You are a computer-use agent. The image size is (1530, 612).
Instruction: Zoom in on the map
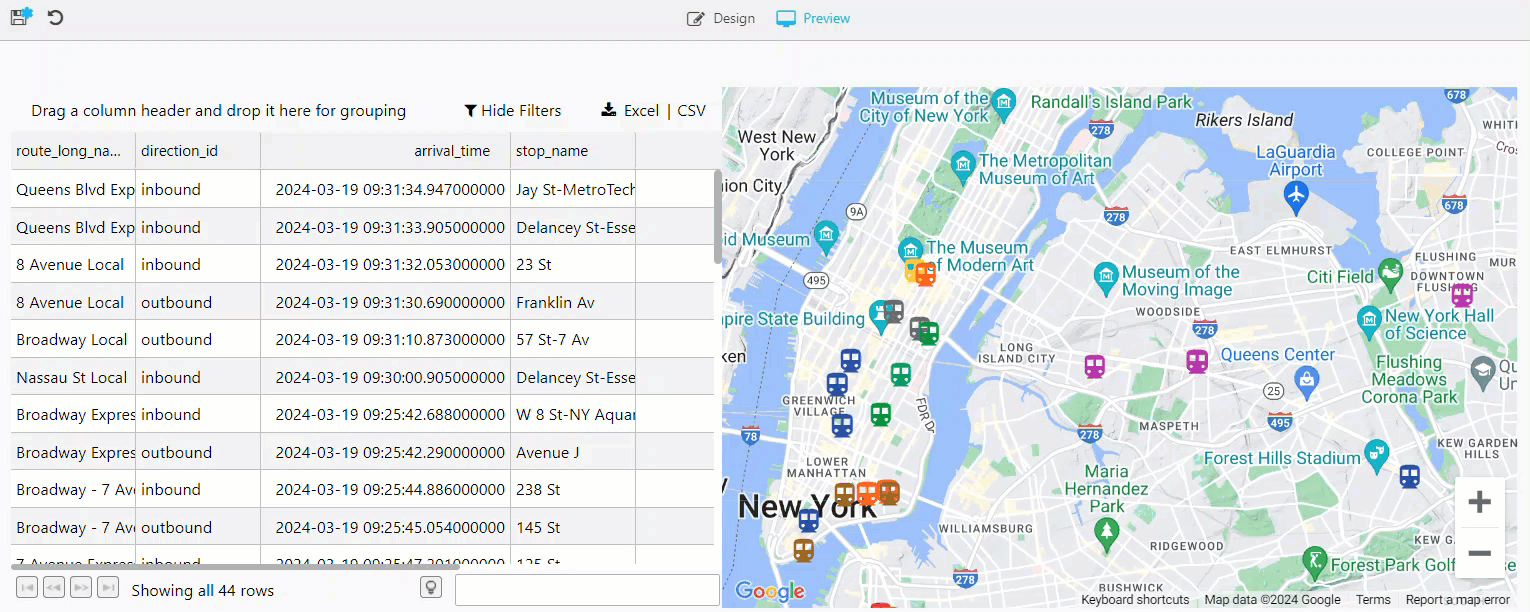click(x=1479, y=502)
